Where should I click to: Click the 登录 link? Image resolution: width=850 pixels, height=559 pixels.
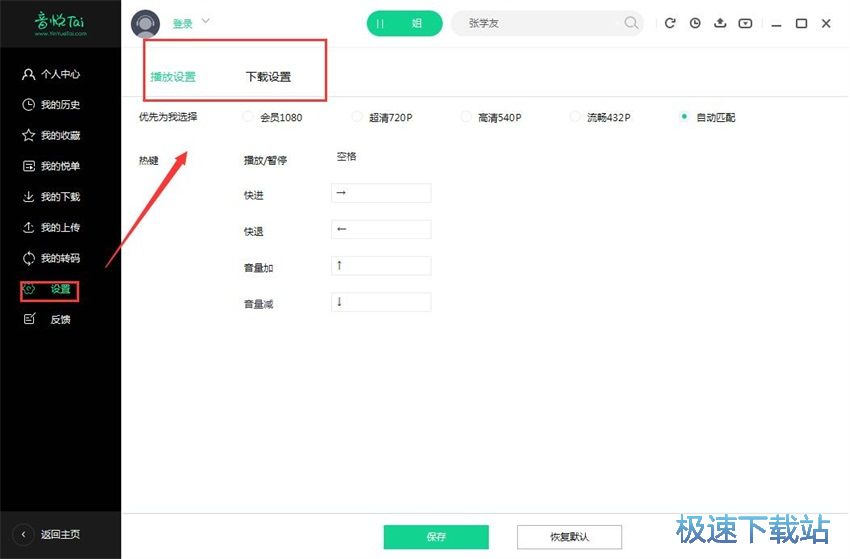coord(182,24)
